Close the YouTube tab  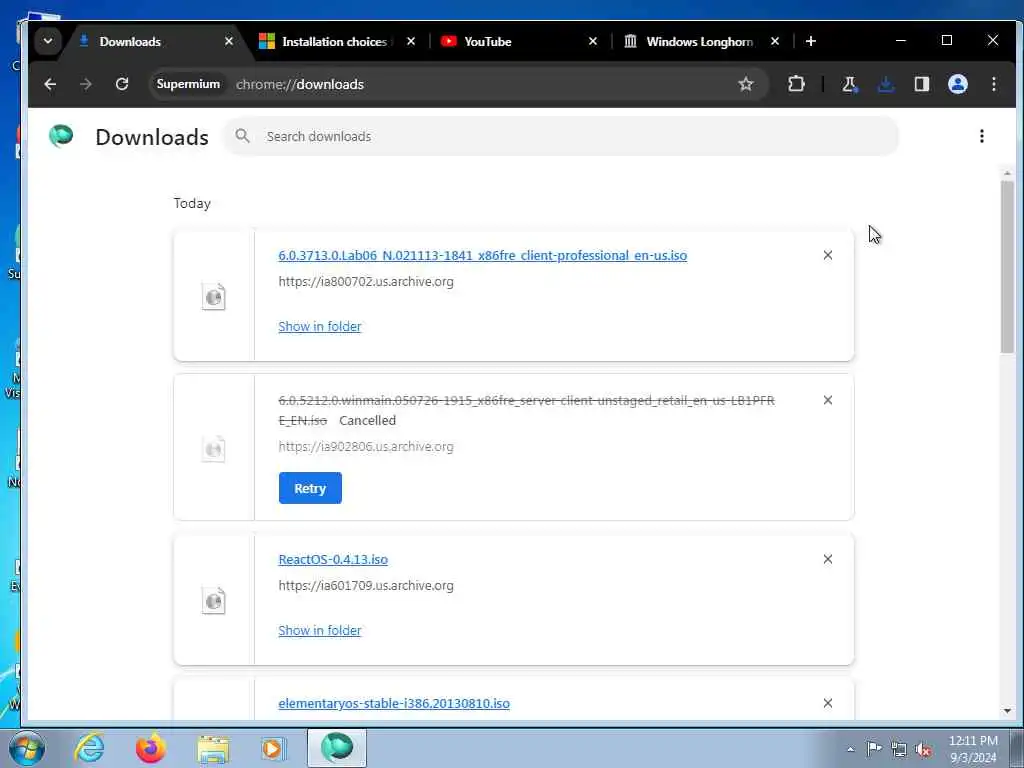pos(593,41)
